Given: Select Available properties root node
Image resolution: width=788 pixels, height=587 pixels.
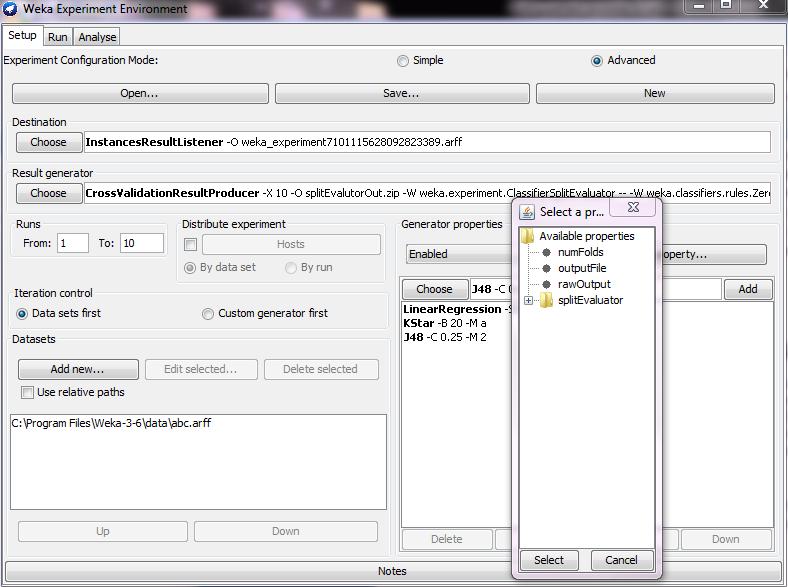Looking at the screenshot, I should coord(587,236).
